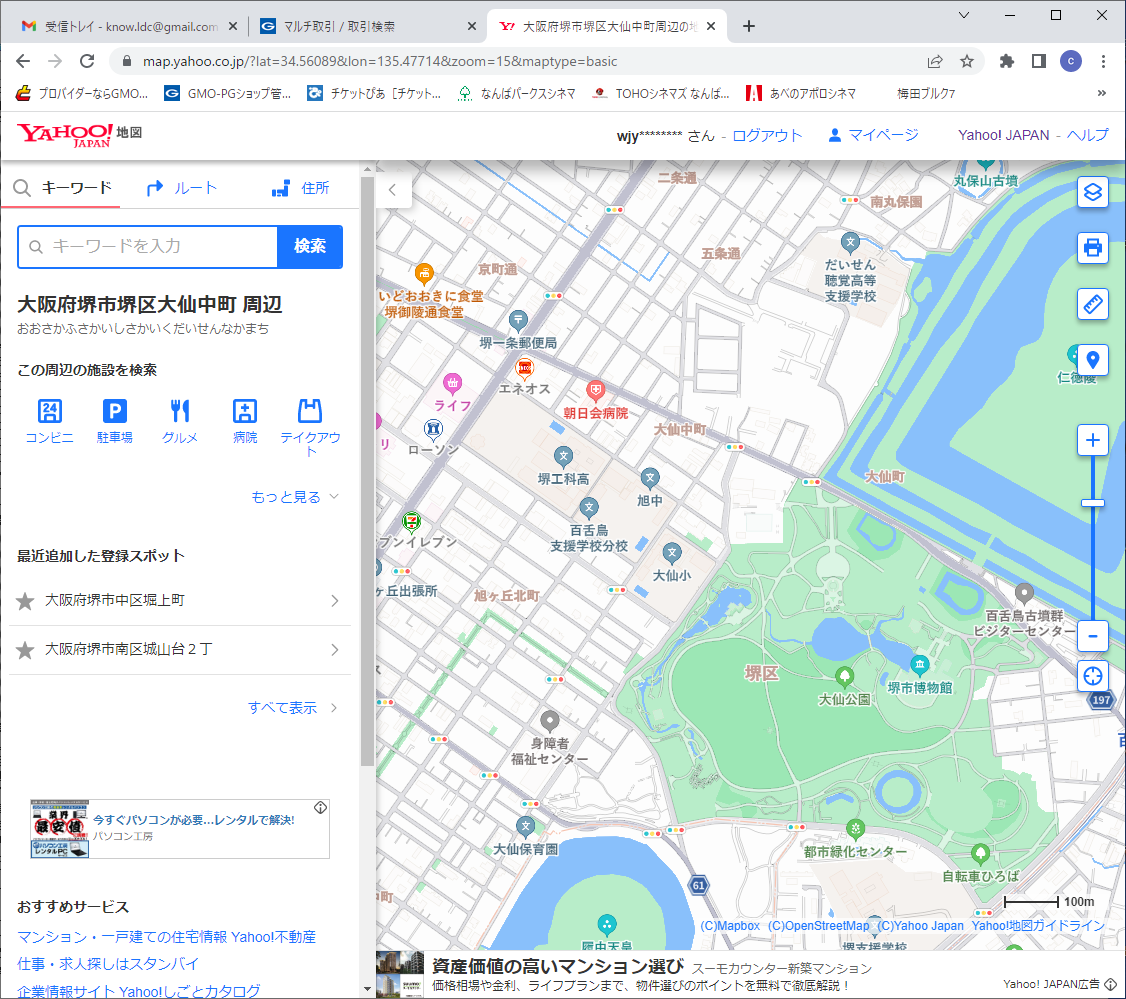Click the current location crosshair button
The image size is (1126, 999).
point(1092,676)
